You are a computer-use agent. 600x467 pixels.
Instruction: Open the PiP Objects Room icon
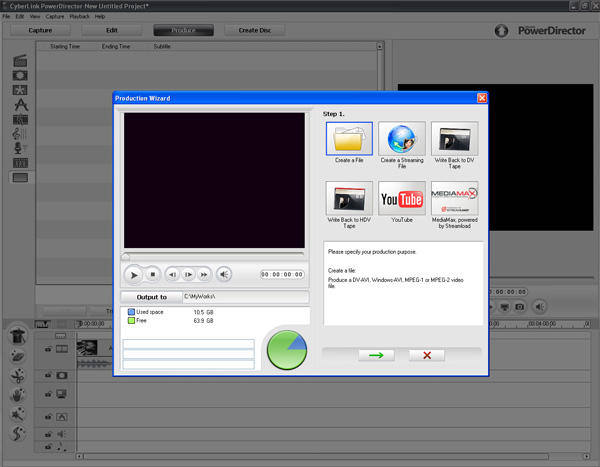(x=20, y=90)
